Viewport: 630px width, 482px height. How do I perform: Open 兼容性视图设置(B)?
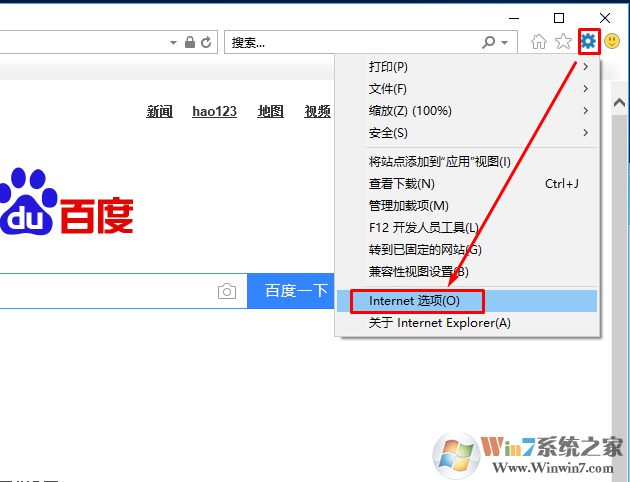[467, 272]
